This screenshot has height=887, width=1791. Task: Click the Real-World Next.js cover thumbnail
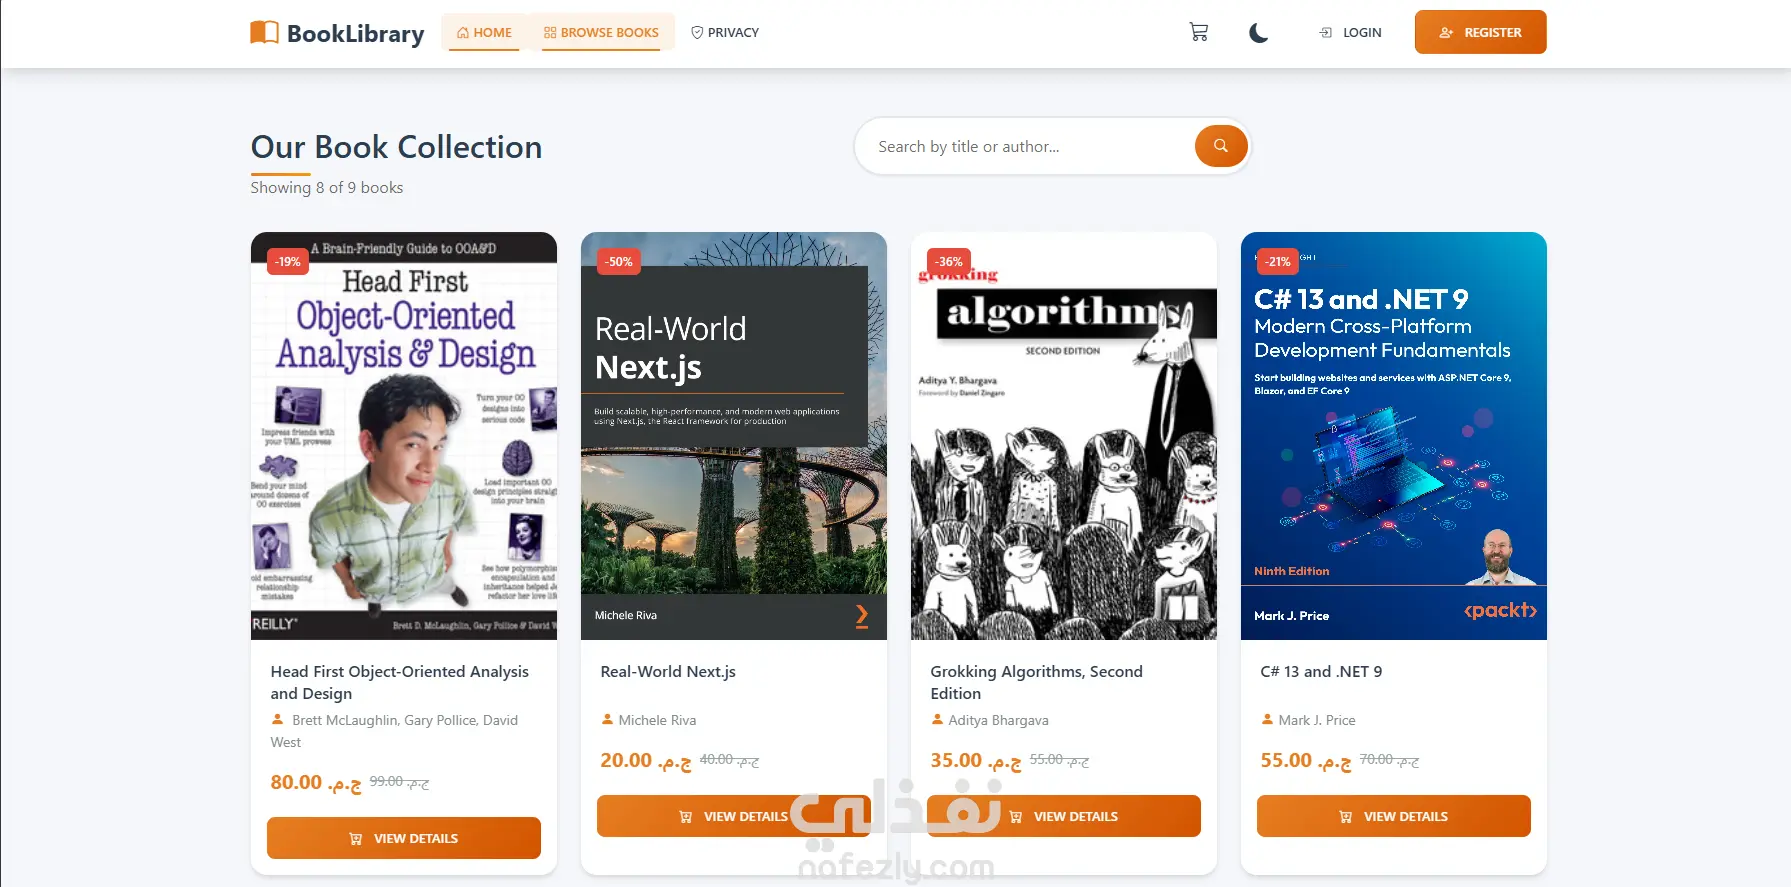[733, 436]
